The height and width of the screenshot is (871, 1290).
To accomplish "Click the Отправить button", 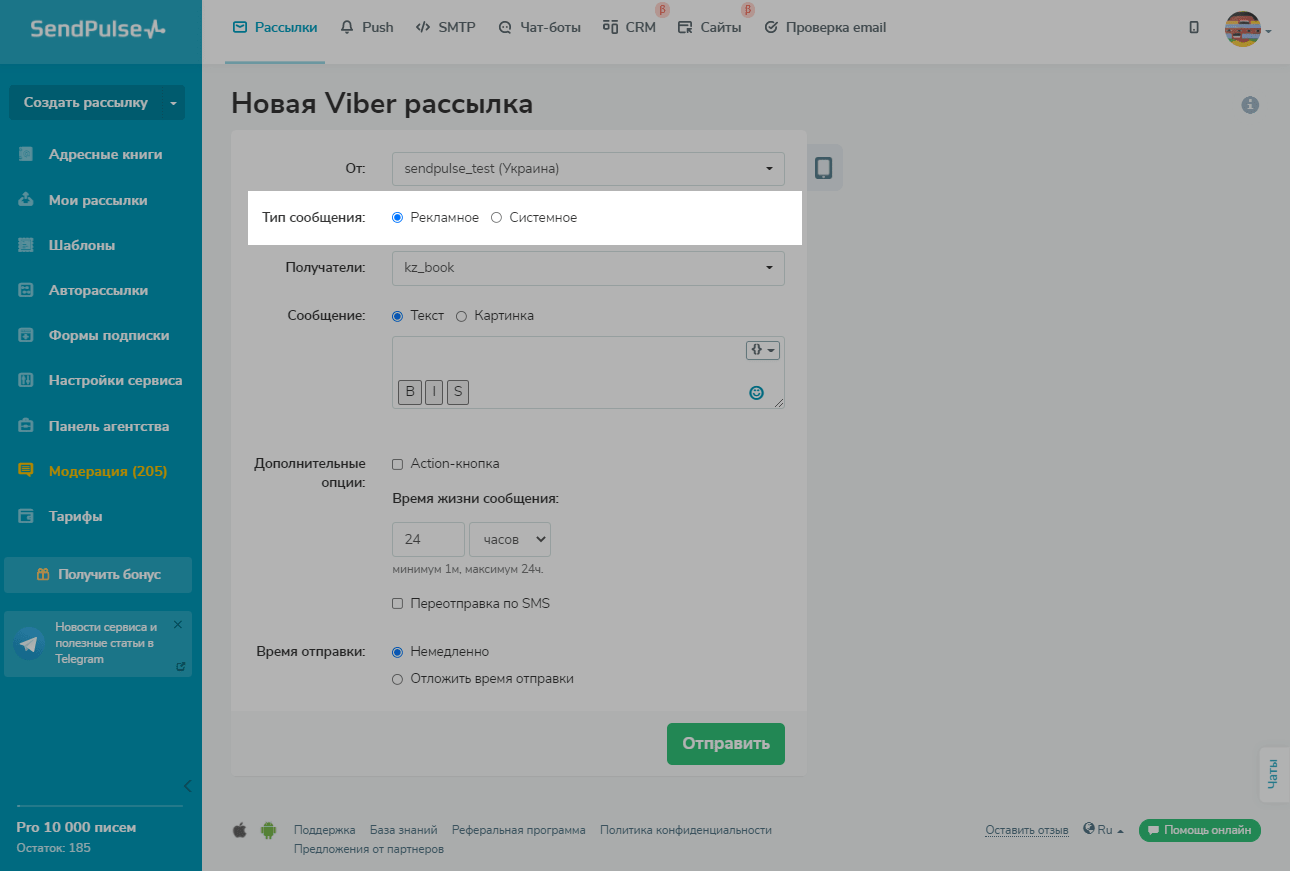I will (726, 744).
